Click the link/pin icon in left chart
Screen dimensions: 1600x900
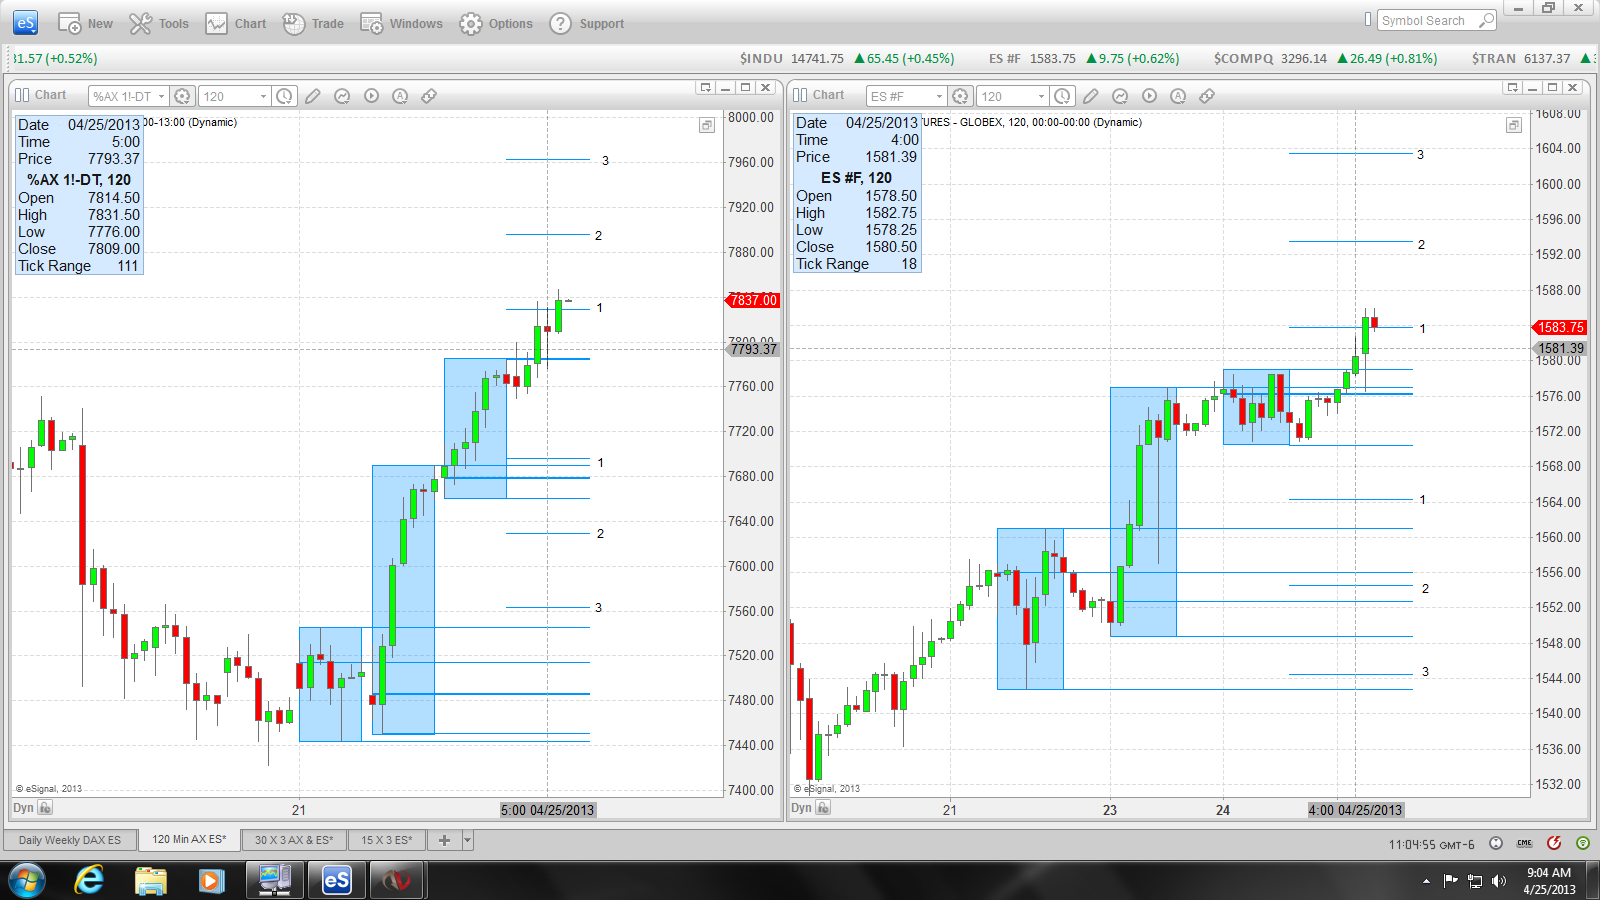click(429, 96)
